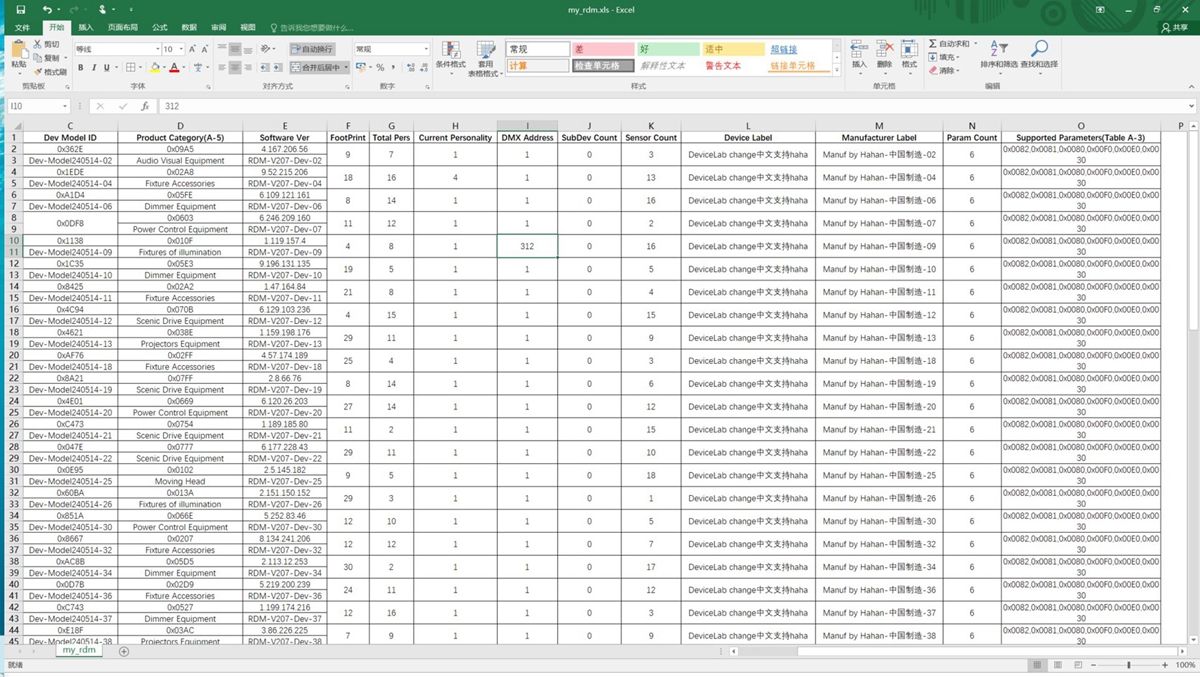Toggle the Wrap Text (自动换行) button
The height and width of the screenshot is (677, 1200).
[312, 49]
